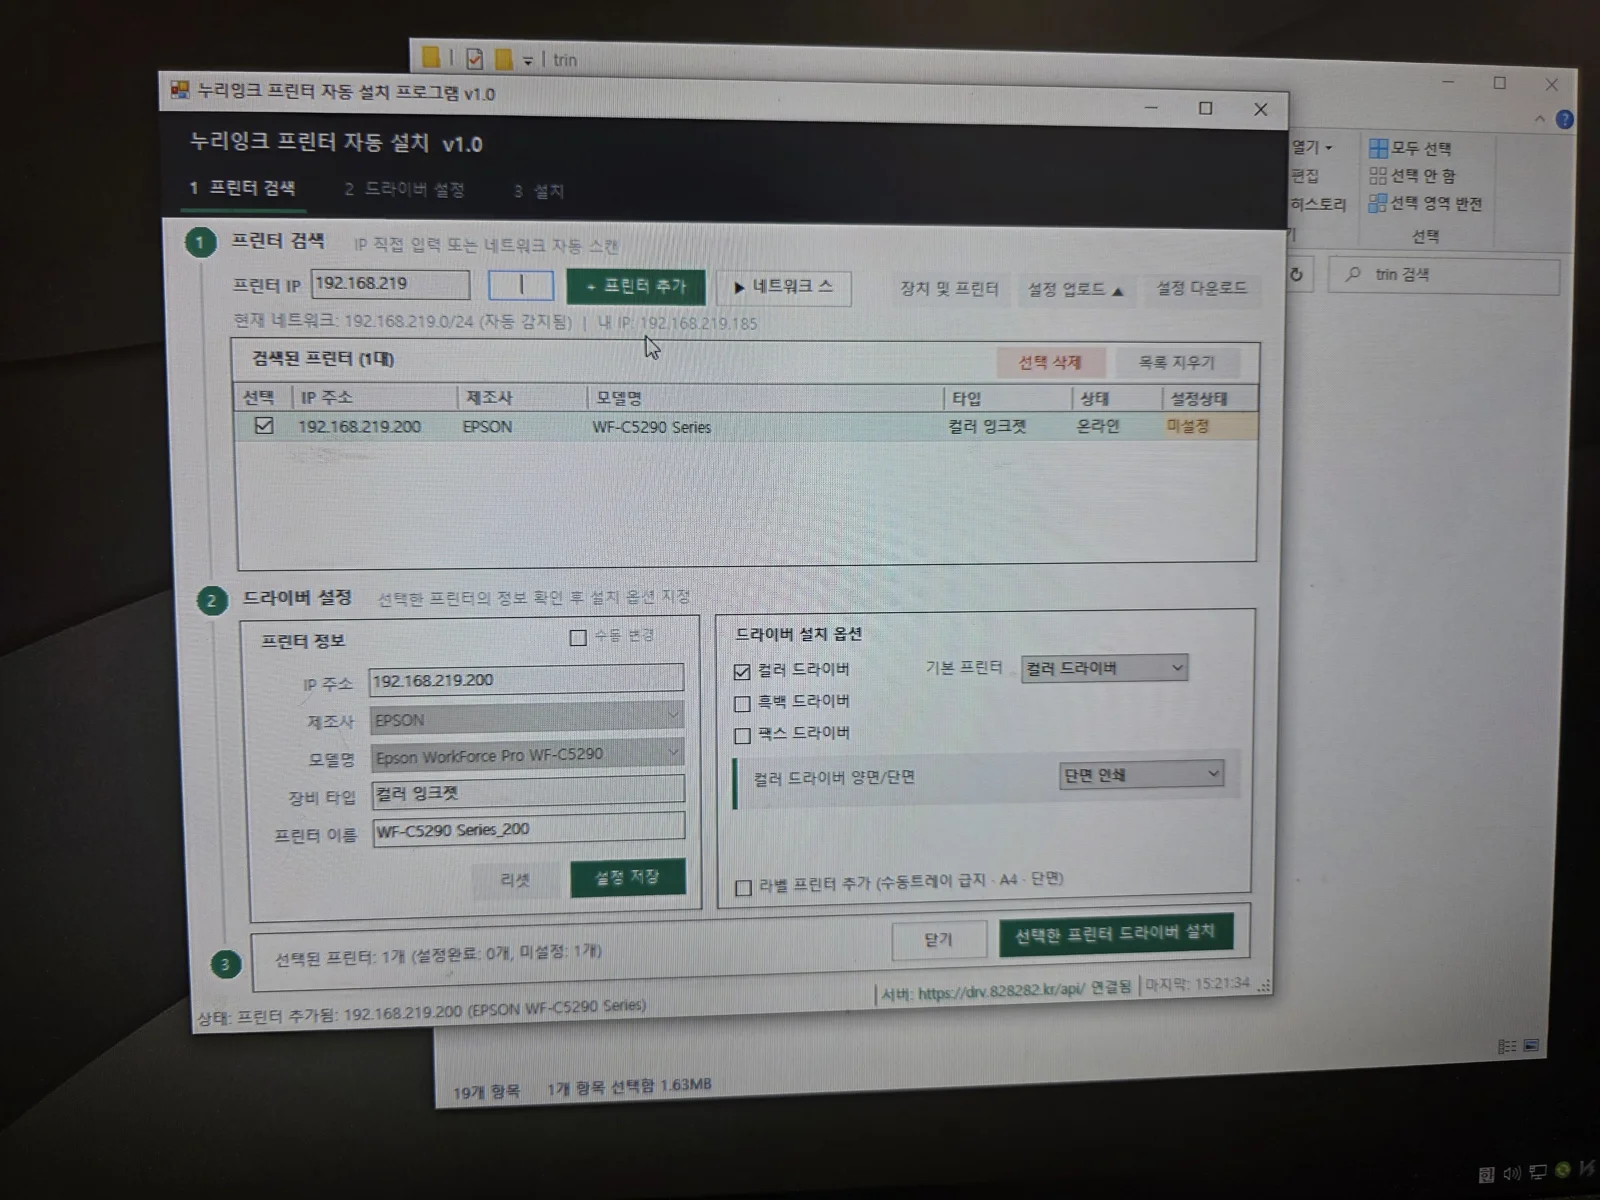
Task: Uncheck the 192.168.219.200 printer row checkbox
Action: (263, 425)
